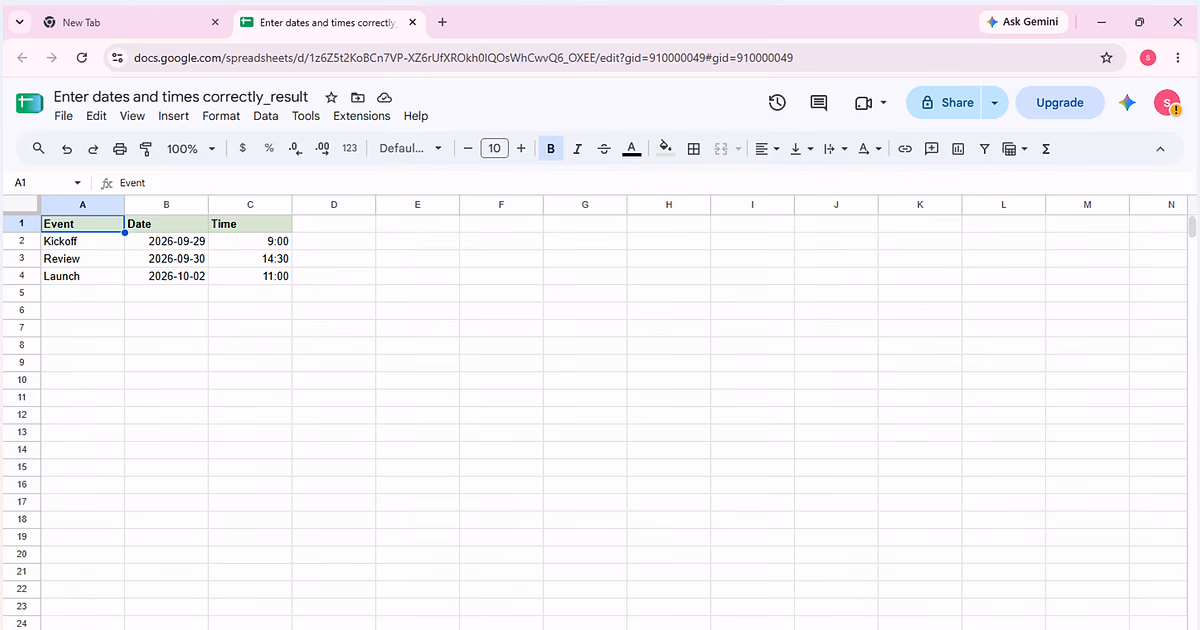This screenshot has height=630, width=1200.
Task: Select the Paint format roller icon
Action: click(x=146, y=148)
